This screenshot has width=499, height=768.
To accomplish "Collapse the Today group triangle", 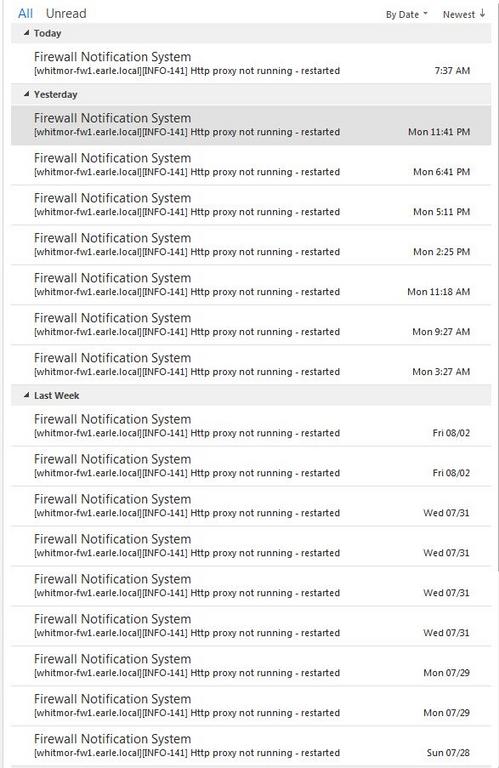I will click(x=26, y=33).
